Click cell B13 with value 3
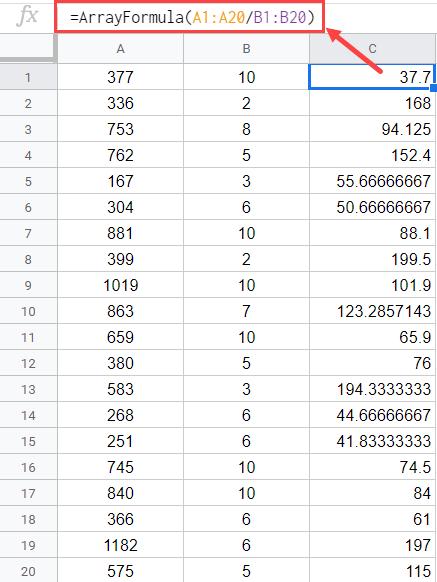 pyautogui.click(x=246, y=389)
